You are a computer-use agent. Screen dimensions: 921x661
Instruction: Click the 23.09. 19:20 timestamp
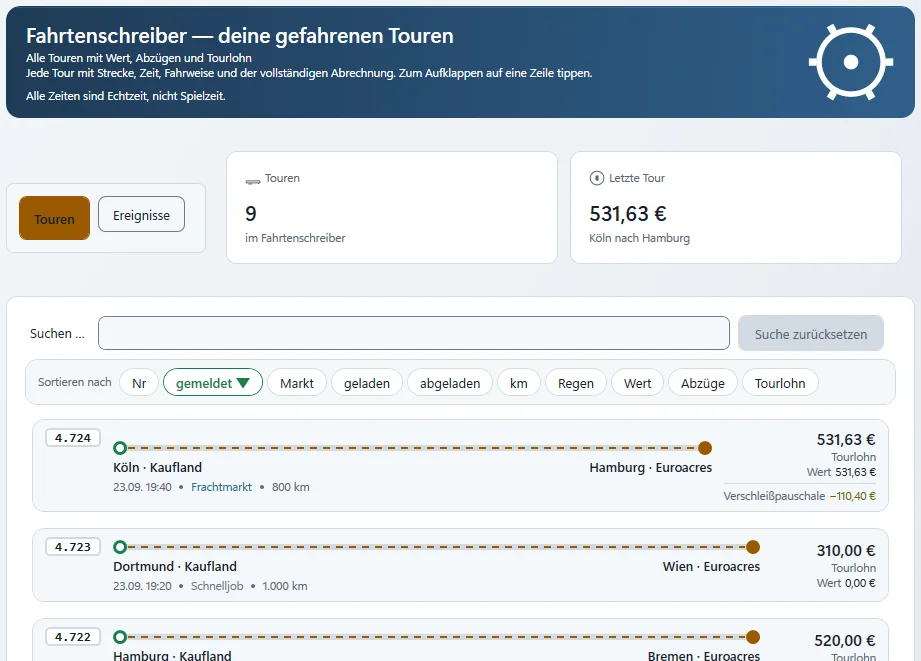point(142,586)
